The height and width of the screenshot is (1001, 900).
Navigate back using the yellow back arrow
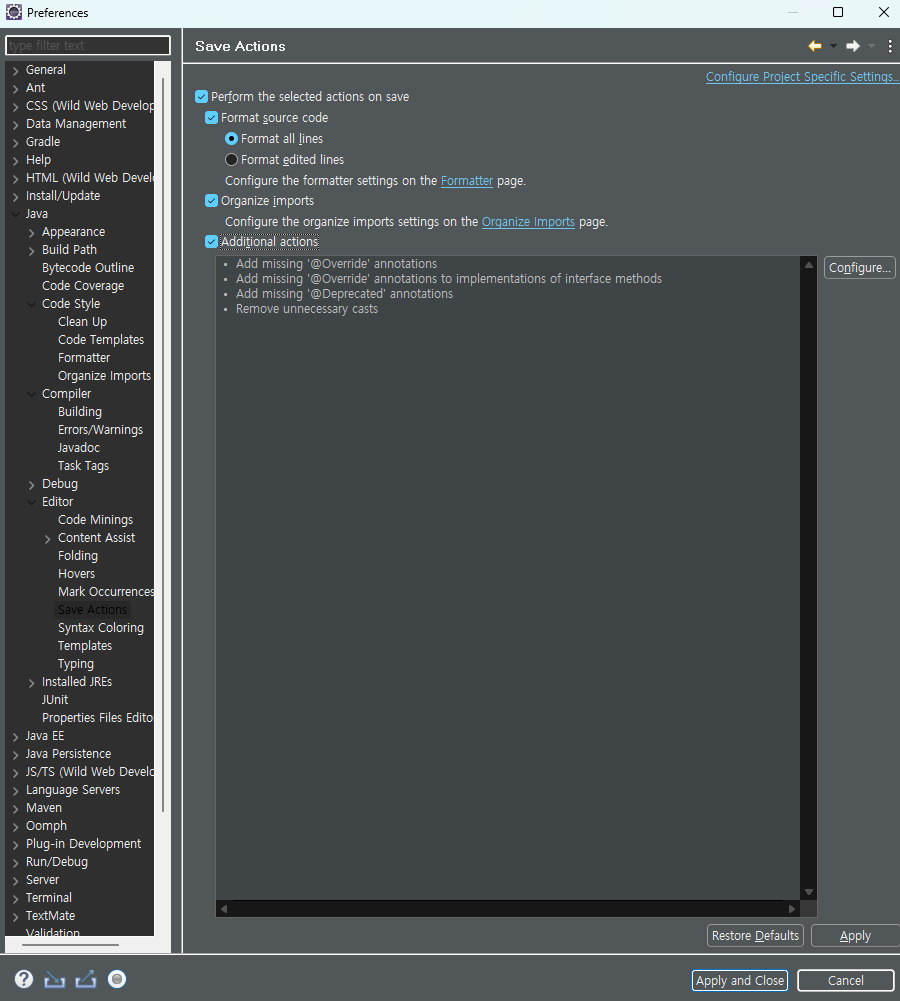point(813,45)
